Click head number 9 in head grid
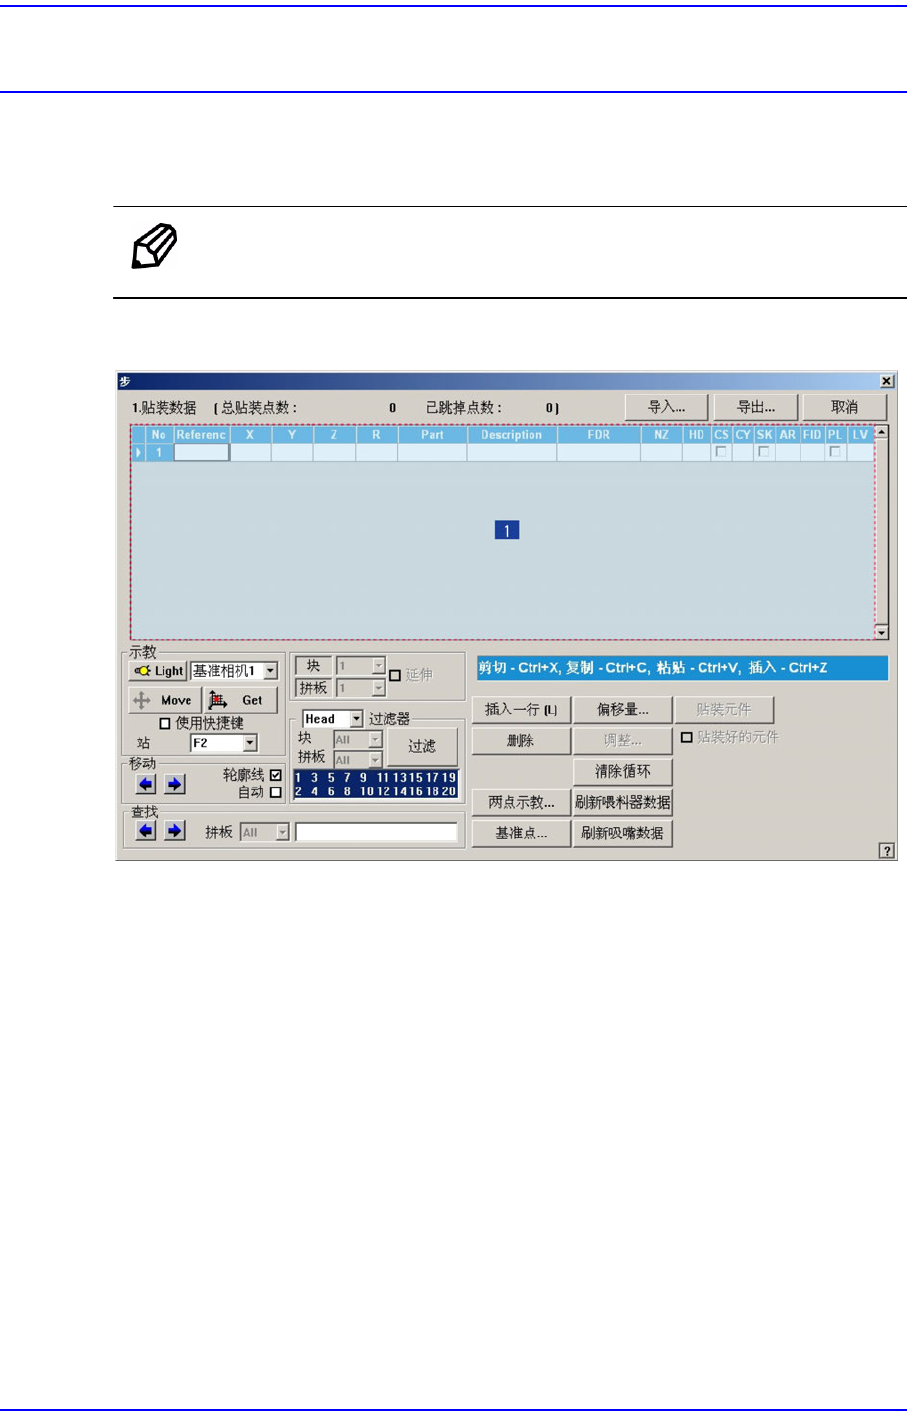This screenshot has height=1421, width=907. coord(363,777)
